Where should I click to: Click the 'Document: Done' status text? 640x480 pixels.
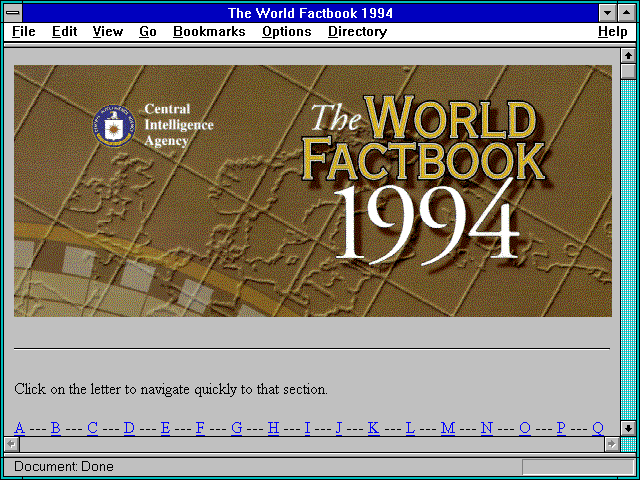(64, 467)
